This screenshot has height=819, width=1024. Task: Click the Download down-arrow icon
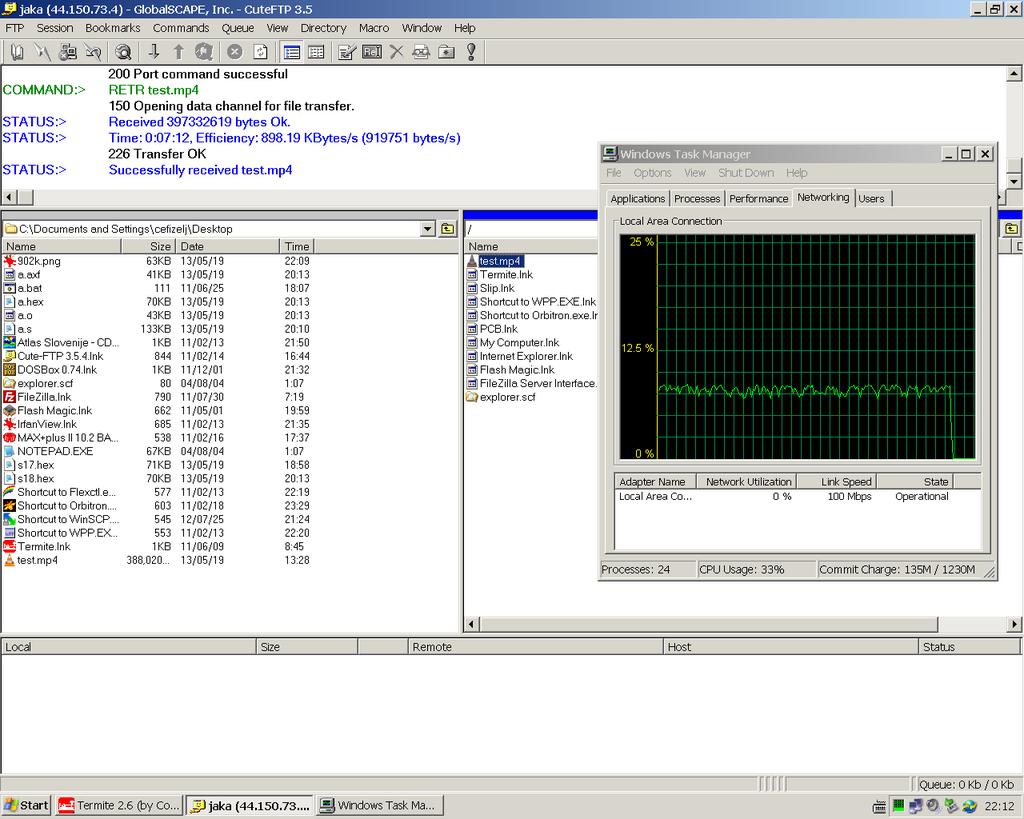tap(154, 52)
